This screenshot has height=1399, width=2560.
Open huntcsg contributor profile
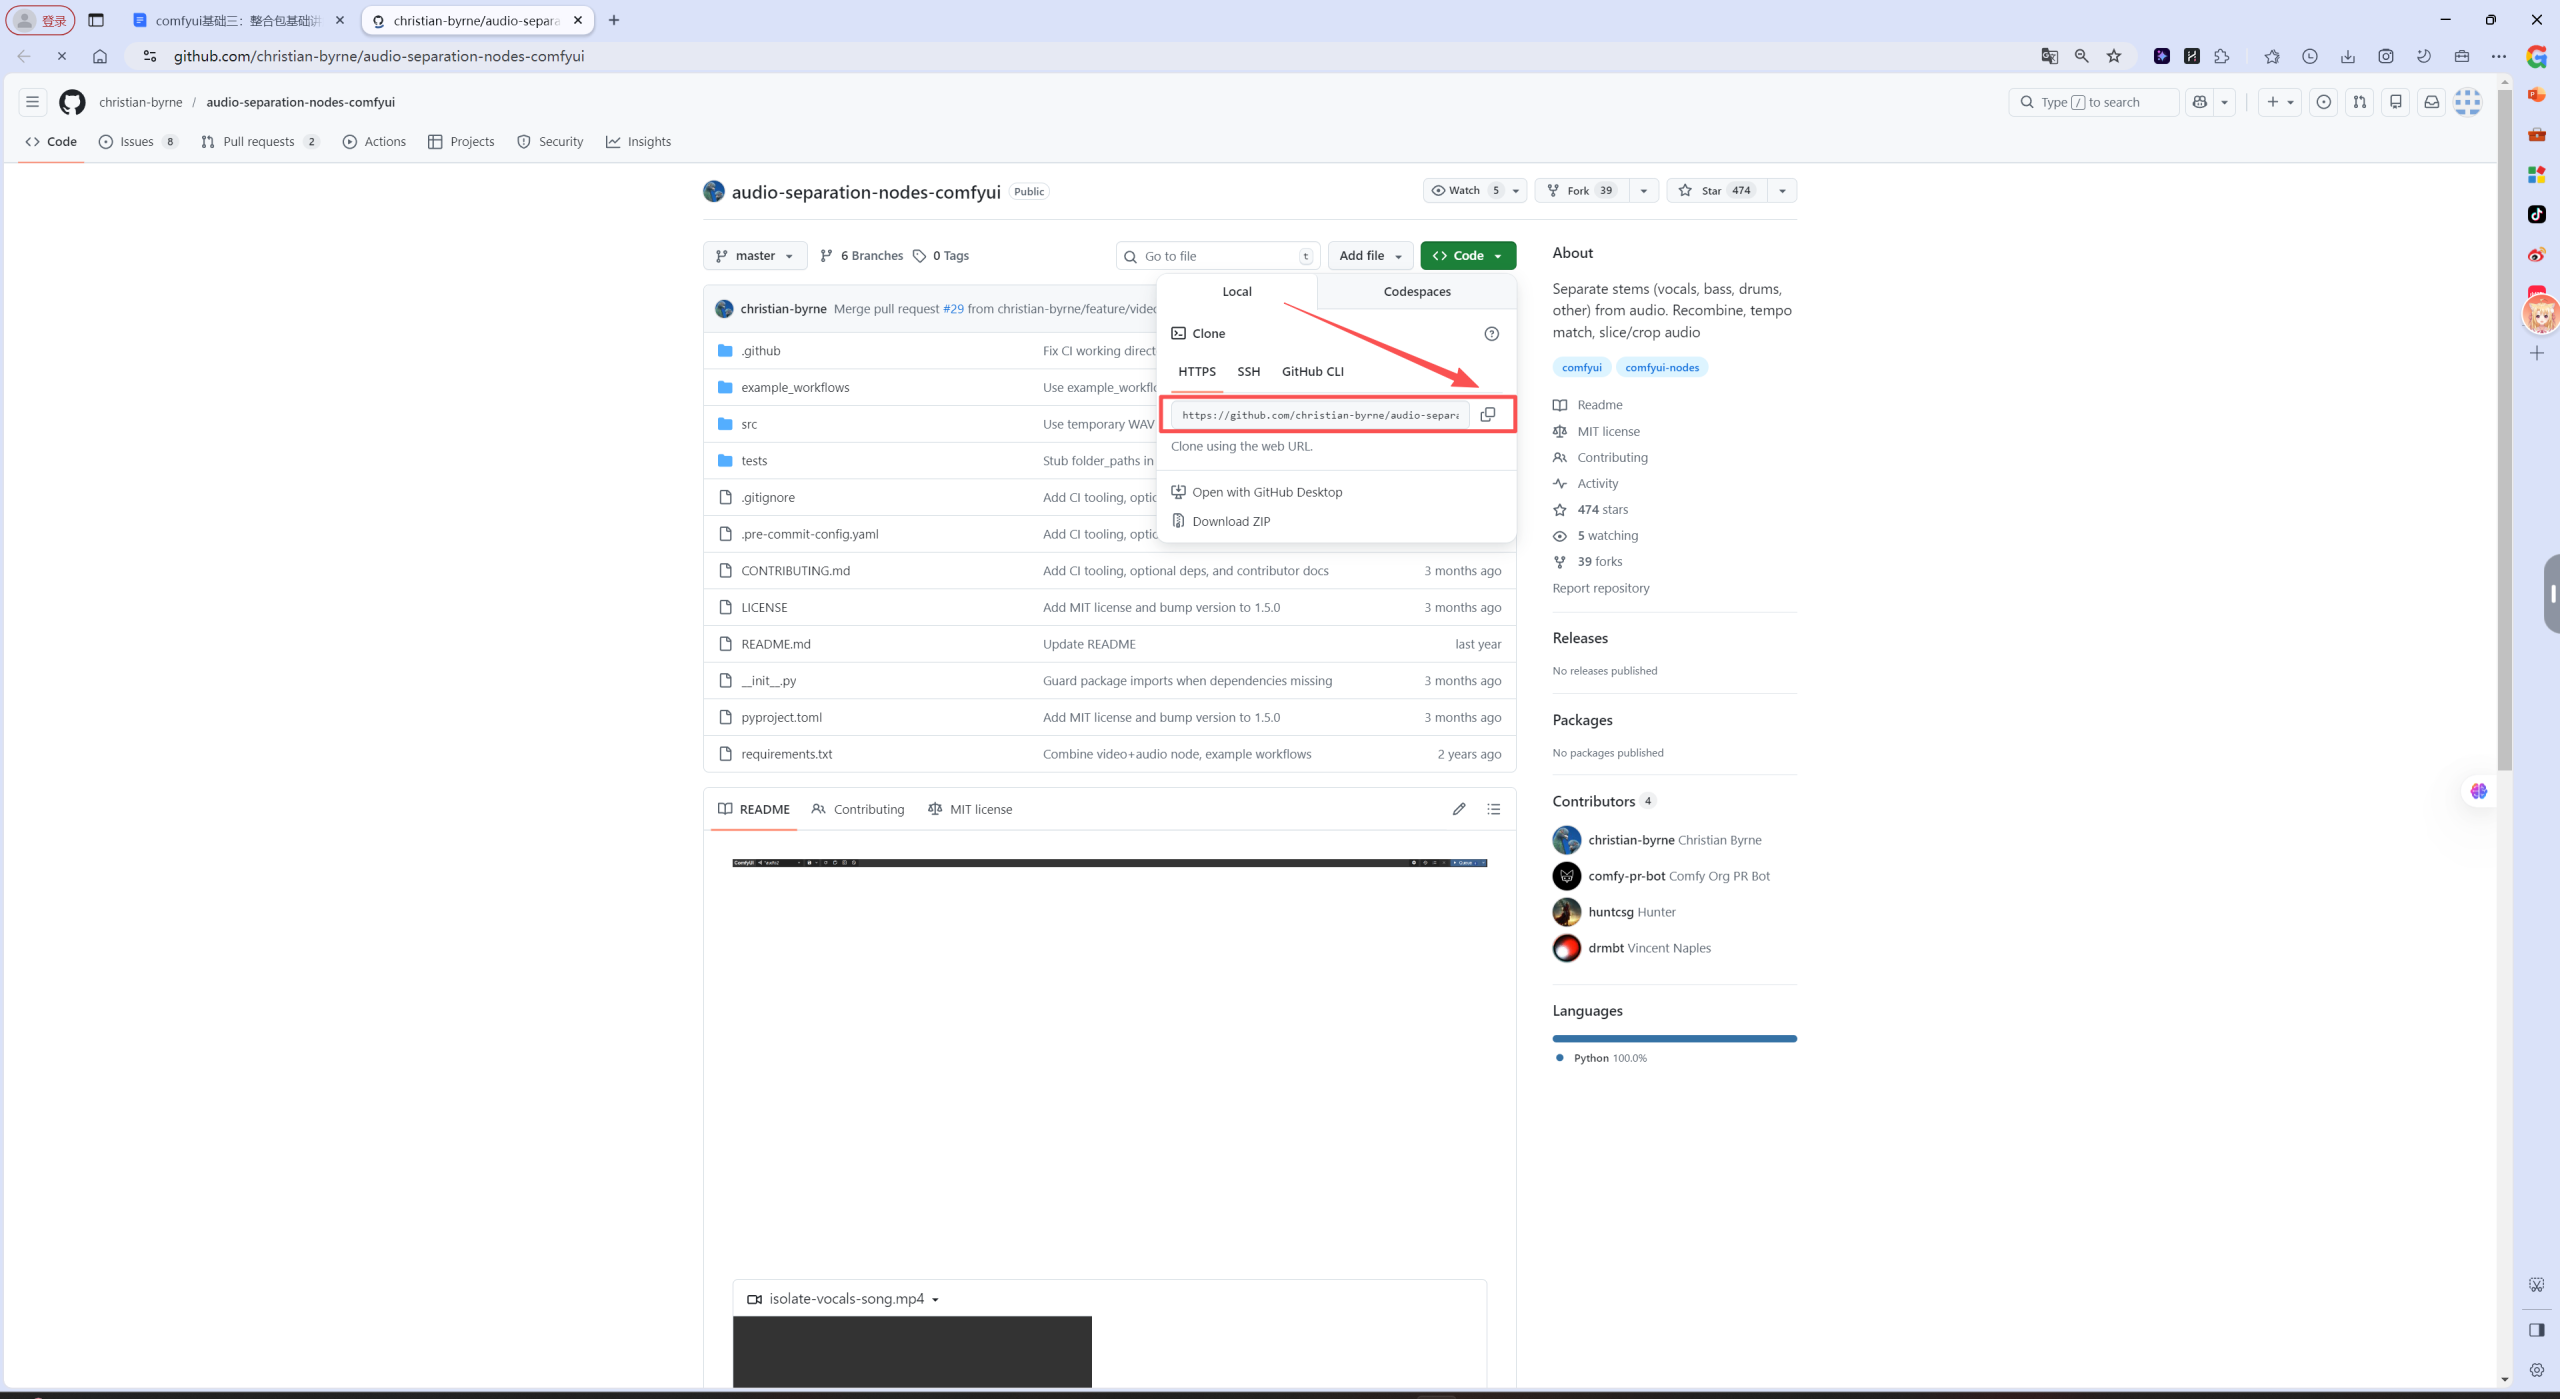pos(1611,912)
